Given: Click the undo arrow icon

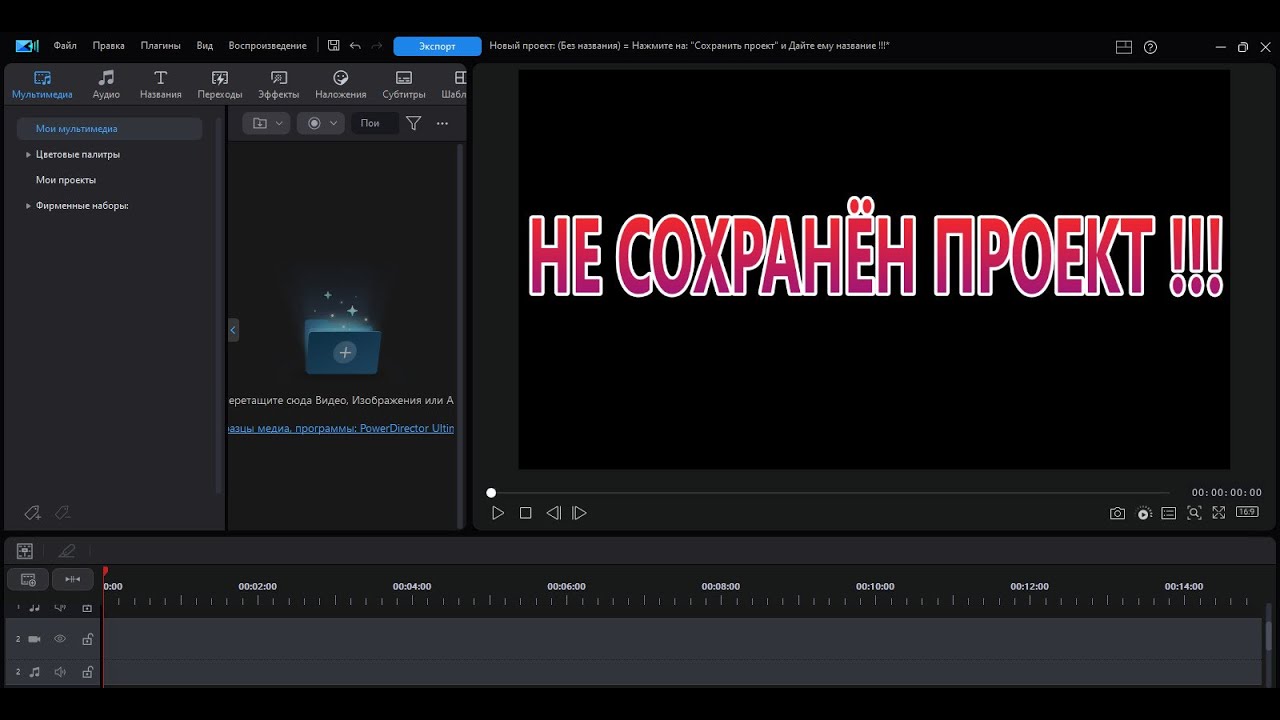Looking at the screenshot, I should click(355, 46).
